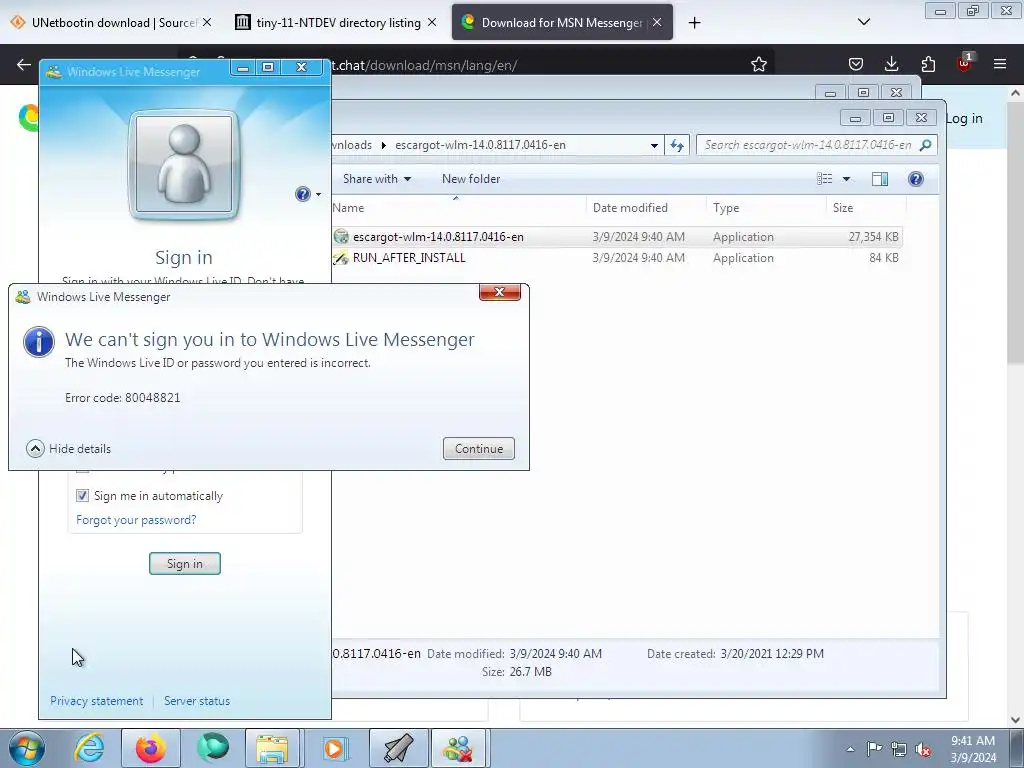Show hidden system tray icons
The image size is (1024, 768).
point(850,749)
